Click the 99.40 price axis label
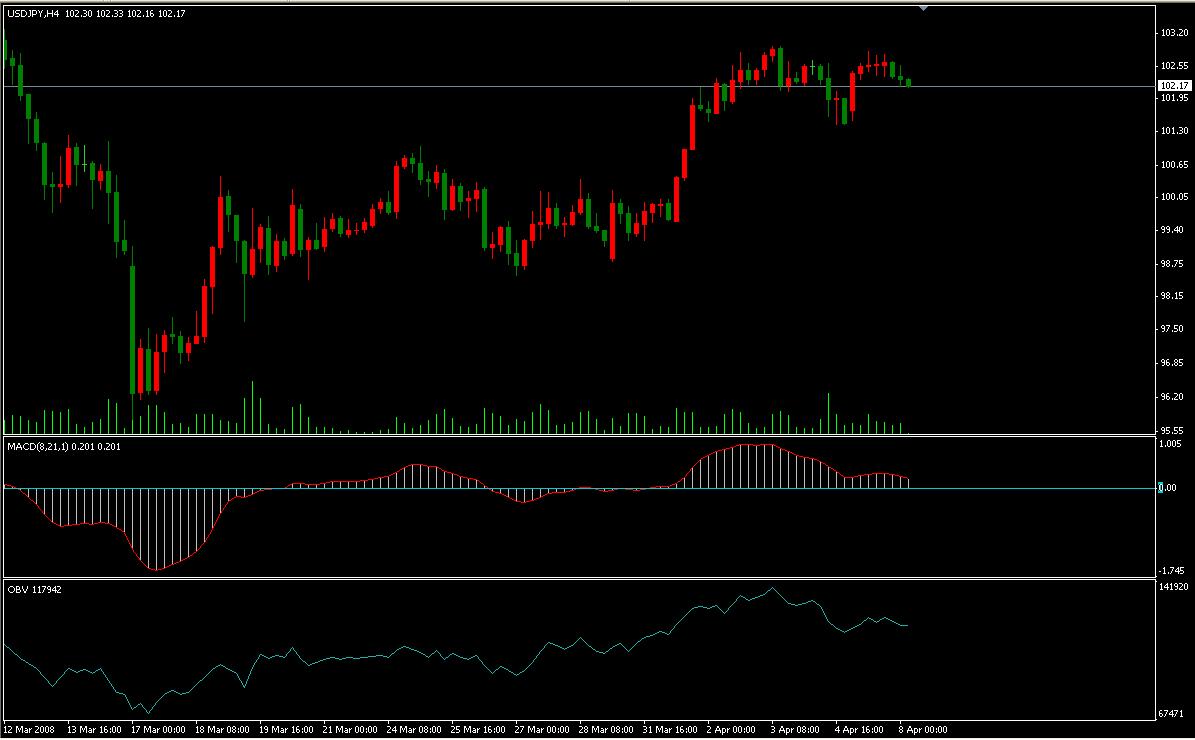This screenshot has height=740, width=1195. (x=1174, y=229)
